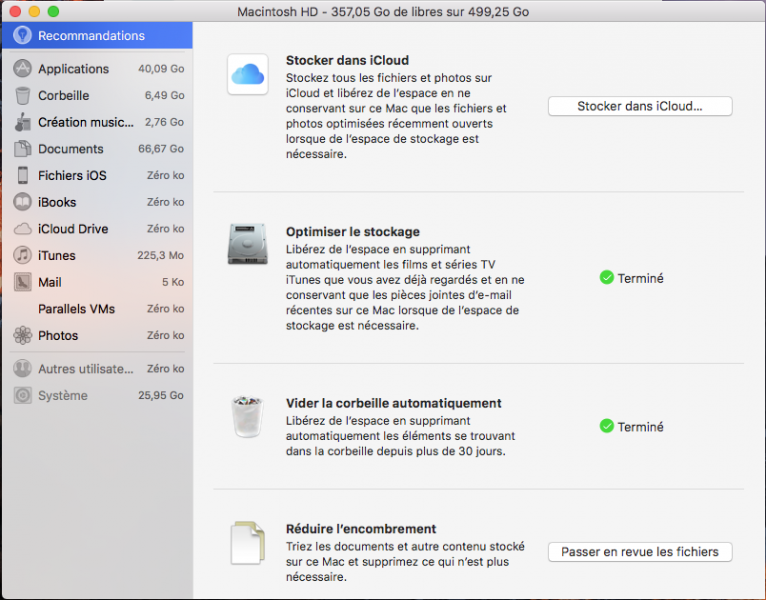Click the Fichiers iOS phone icon
Viewport: 766px width, 600px height.
click(22, 175)
